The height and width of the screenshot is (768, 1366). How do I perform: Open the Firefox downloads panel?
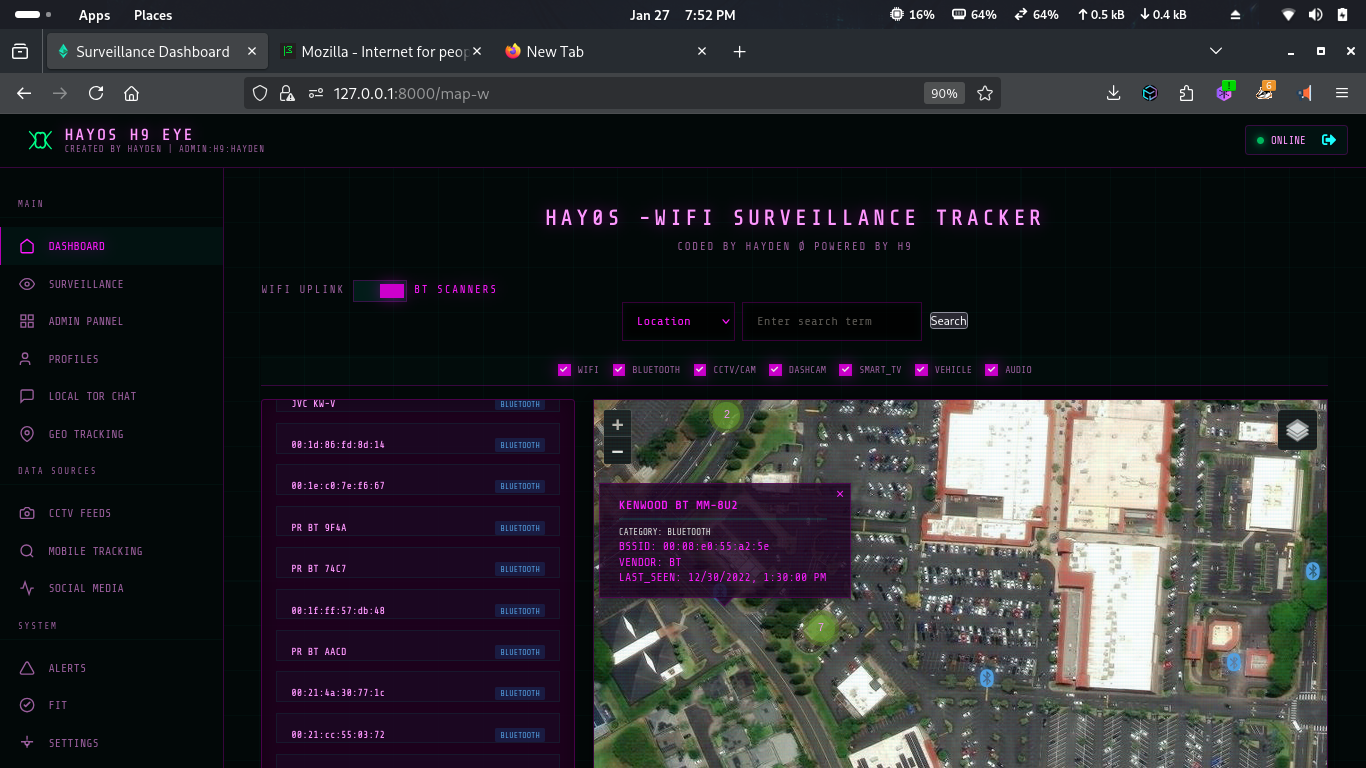(1113, 93)
